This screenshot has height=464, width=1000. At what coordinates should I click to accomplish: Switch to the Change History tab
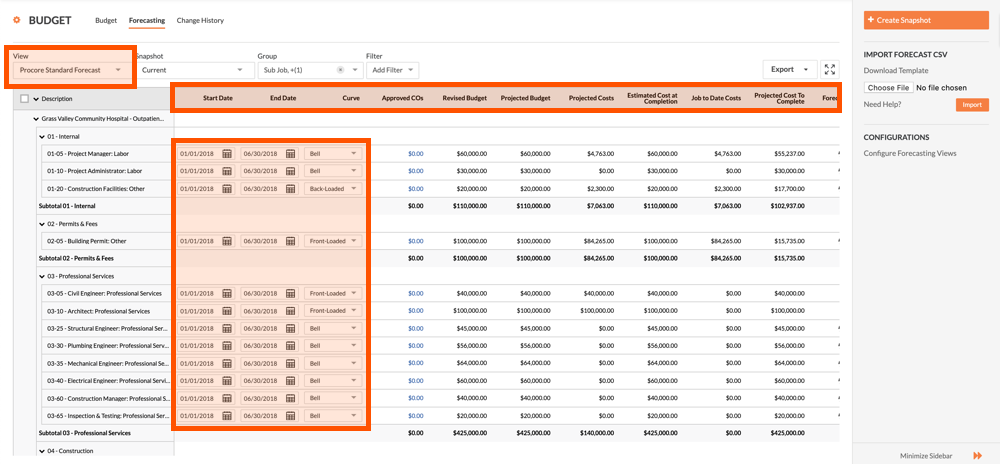click(x=200, y=20)
